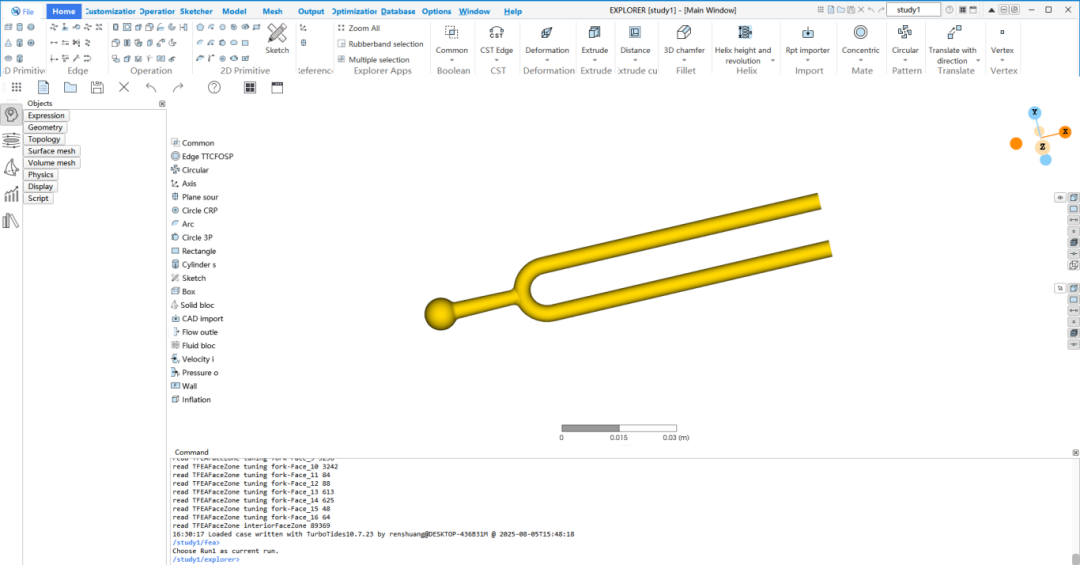
Task: Click the Script object button
Action: coord(38,198)
